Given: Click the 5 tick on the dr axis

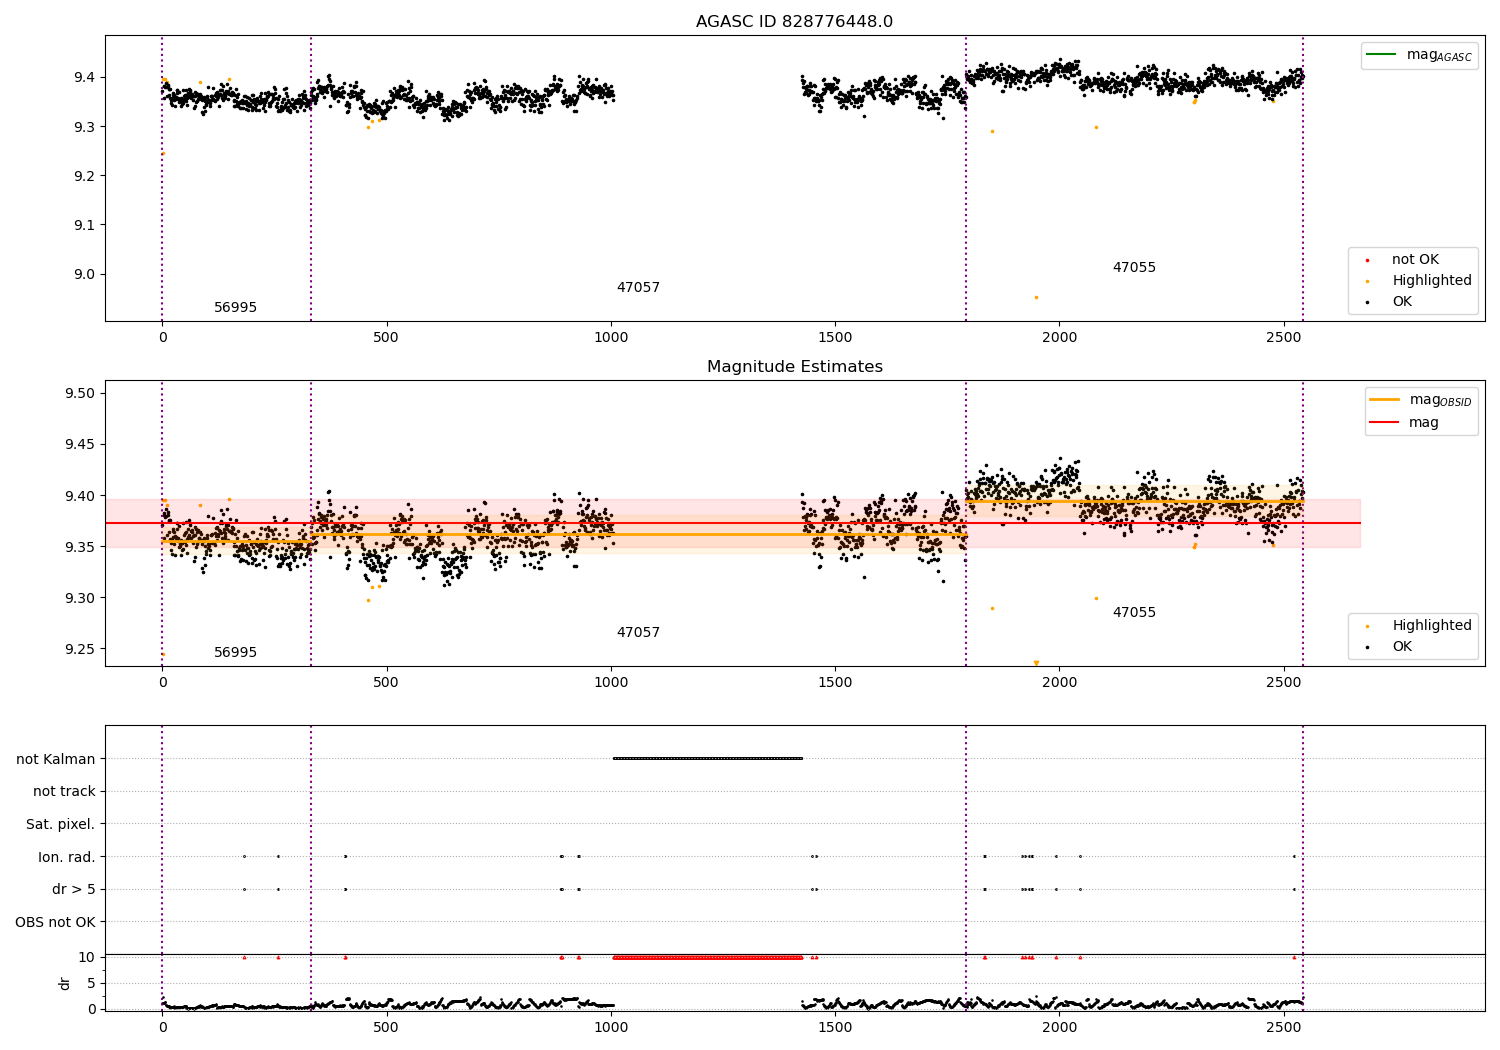Looking at the screenshot, I should (91, 983).
